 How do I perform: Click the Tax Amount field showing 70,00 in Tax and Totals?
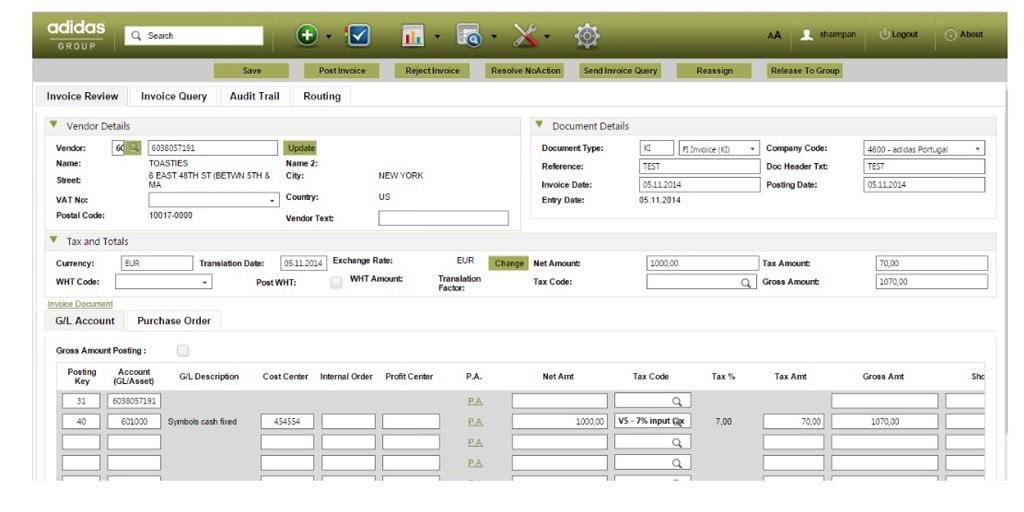[x=932, y=263]
